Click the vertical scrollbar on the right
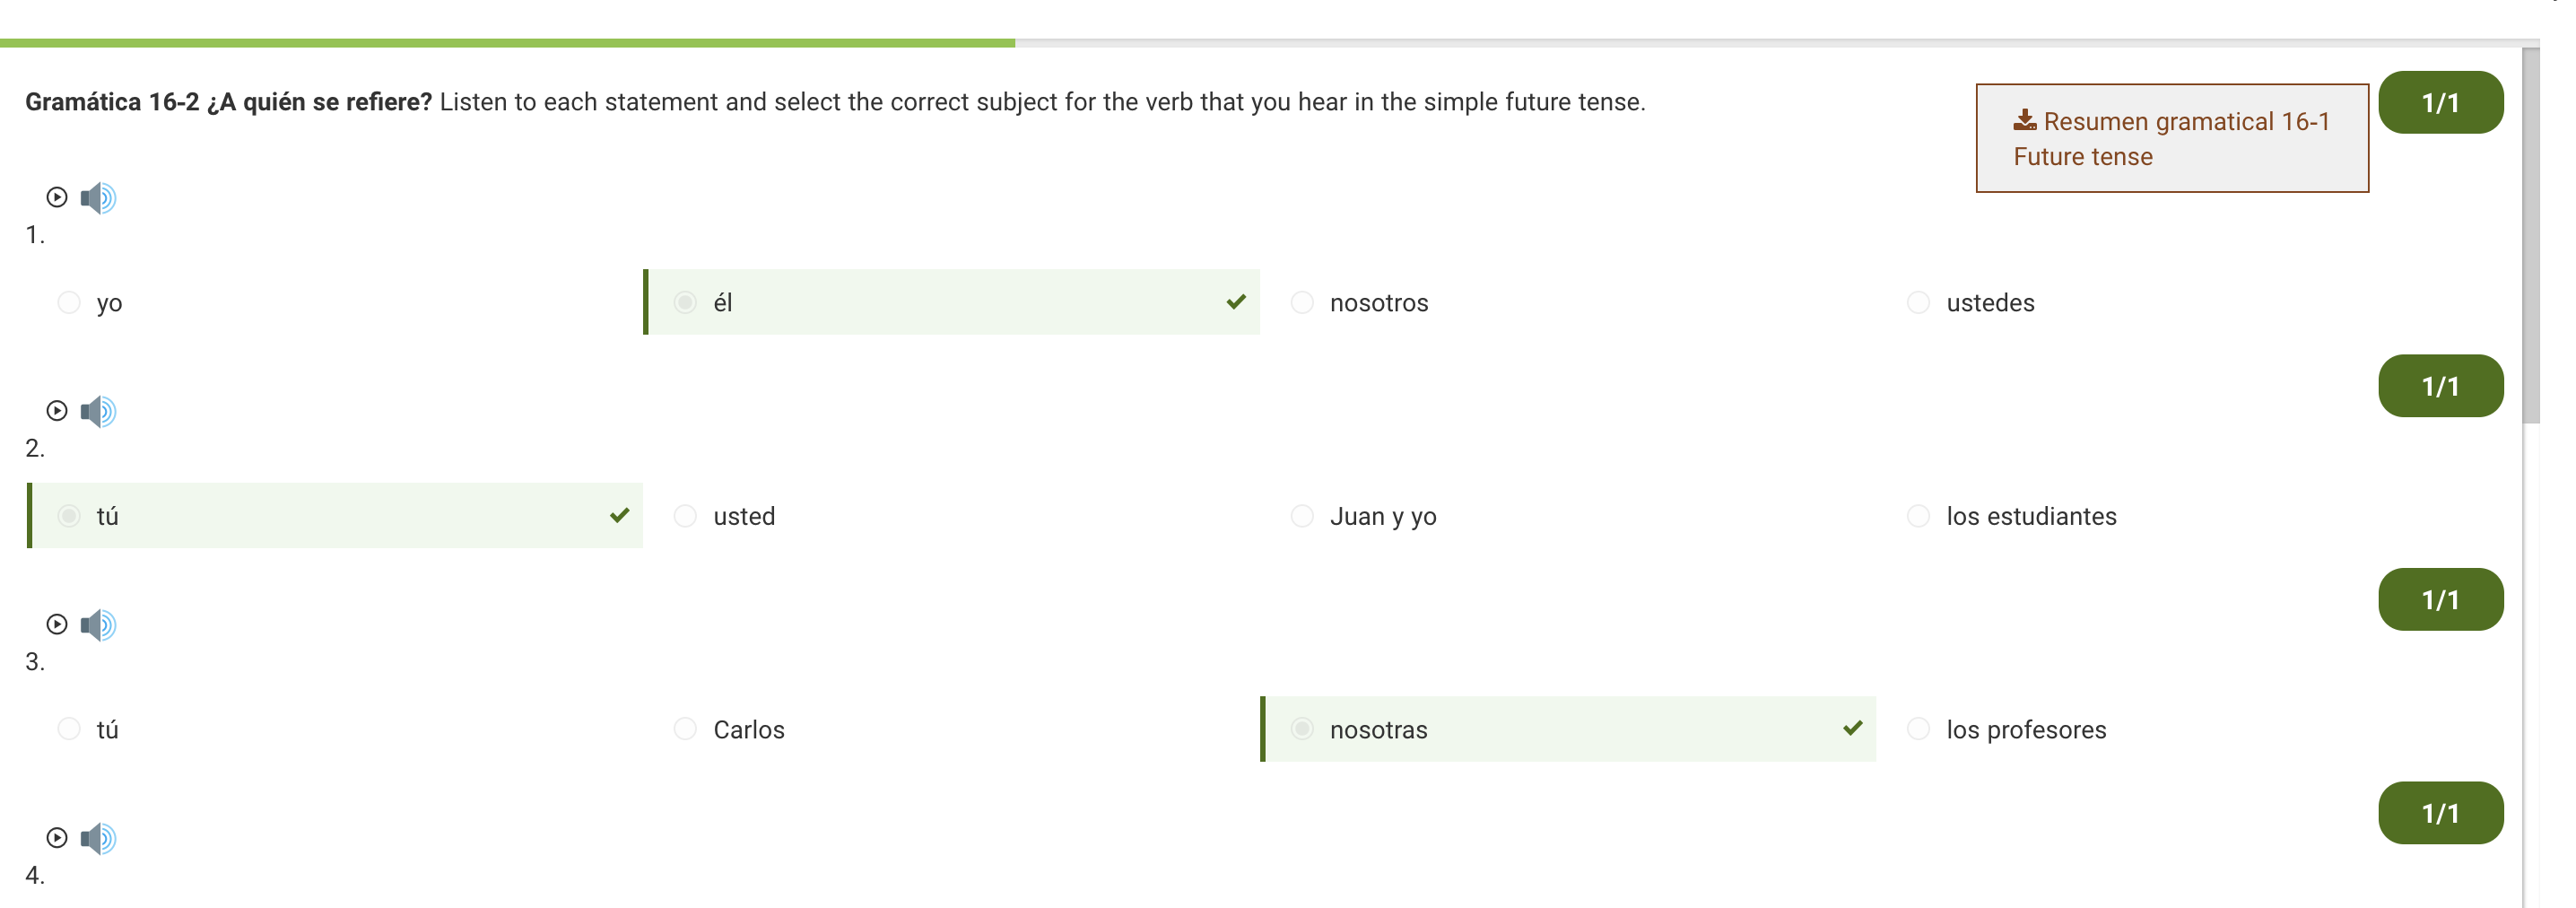Viewport: 2576px width, 908px height. pos(2531,235)
